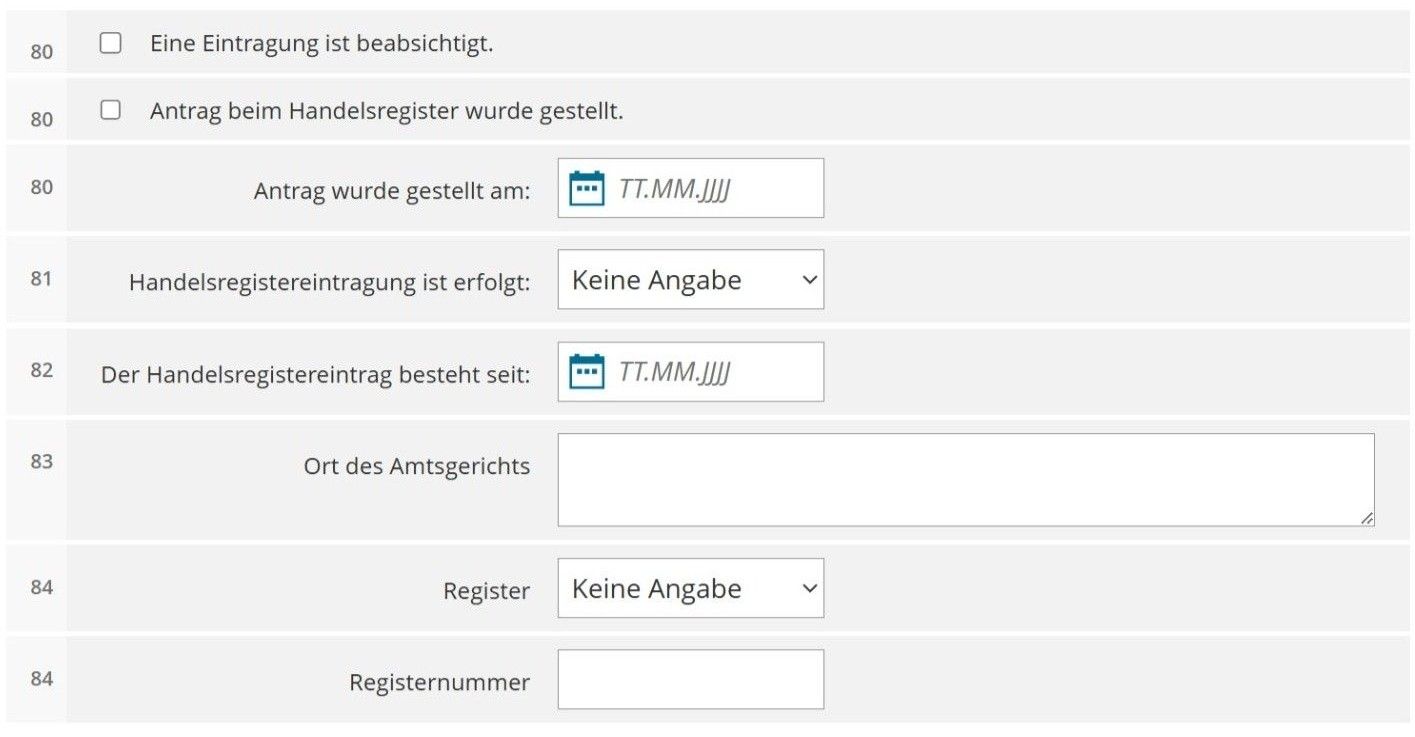Enable Antrag beim Handelsregister wurde gestellt checkbox

(x=111, y=110)
